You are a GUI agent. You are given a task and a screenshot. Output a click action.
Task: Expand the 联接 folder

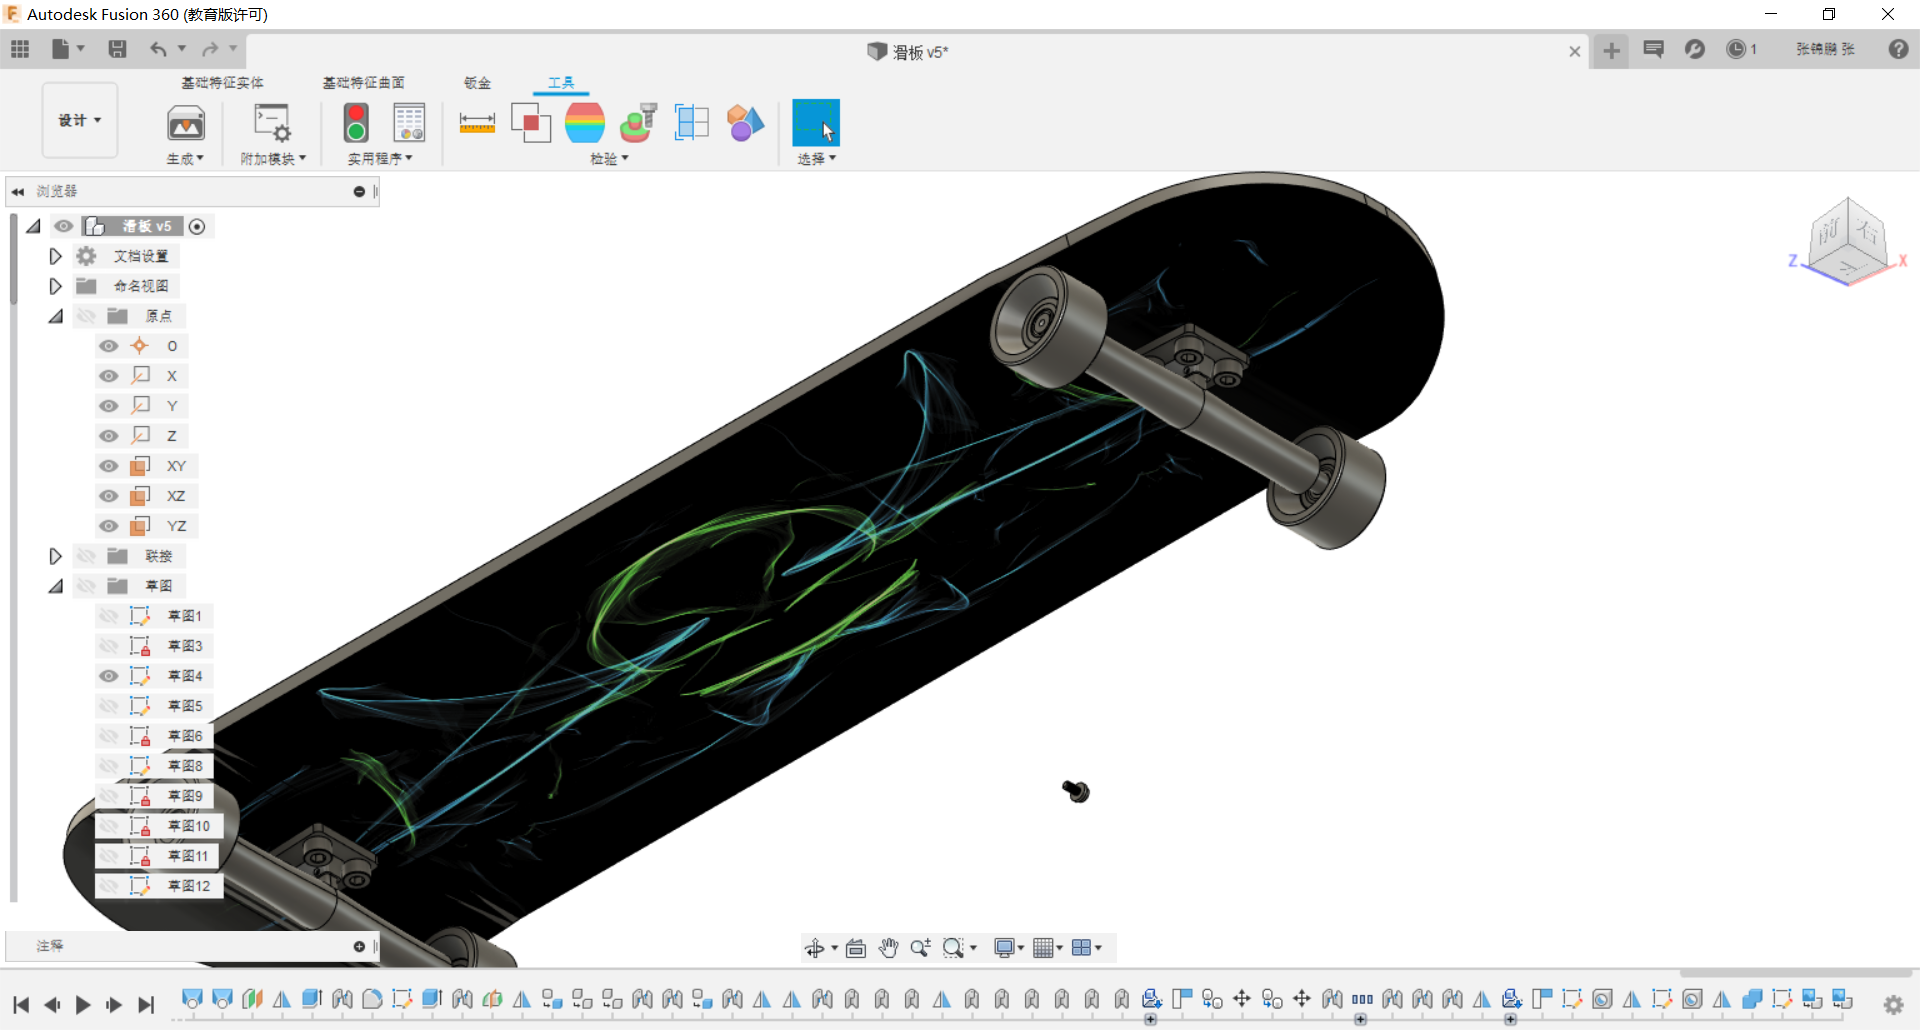pos(55,556)
